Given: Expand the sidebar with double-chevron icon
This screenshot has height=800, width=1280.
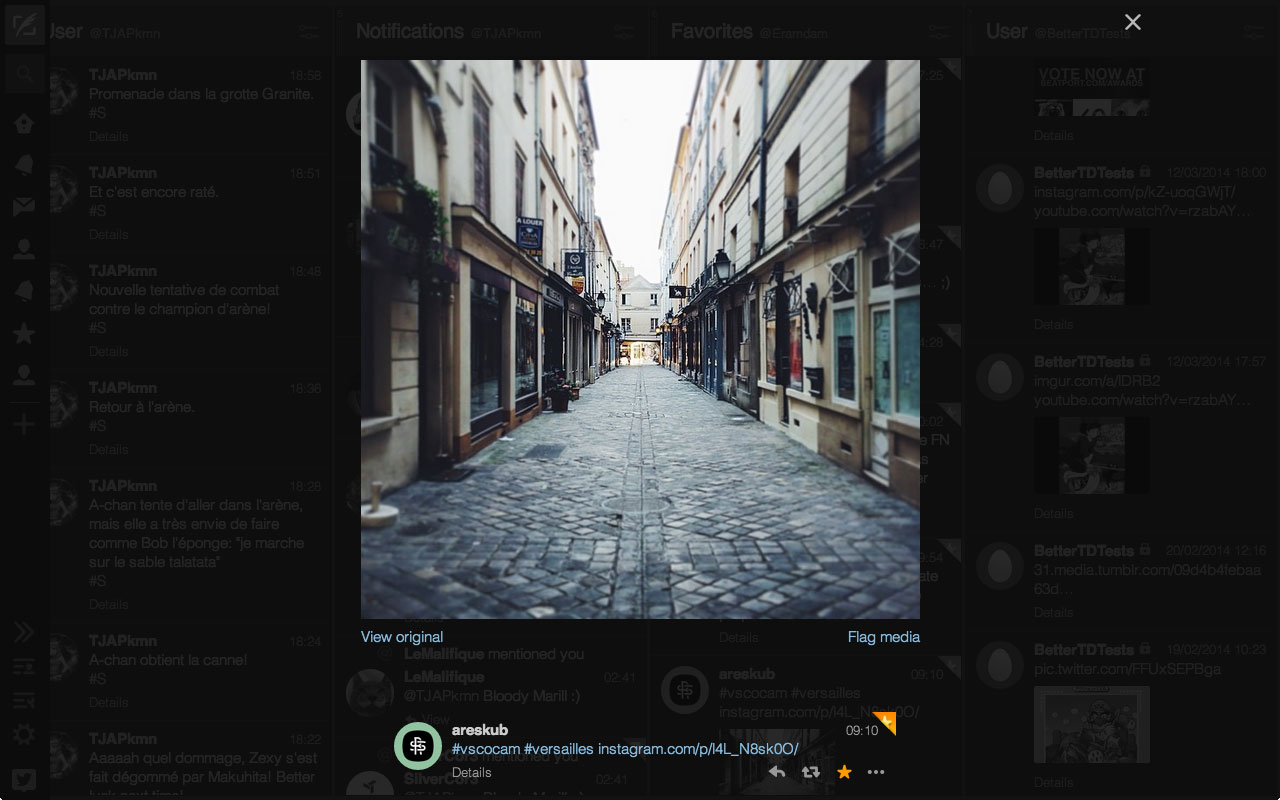Looking at the screenshot, I should coord(24,632).
